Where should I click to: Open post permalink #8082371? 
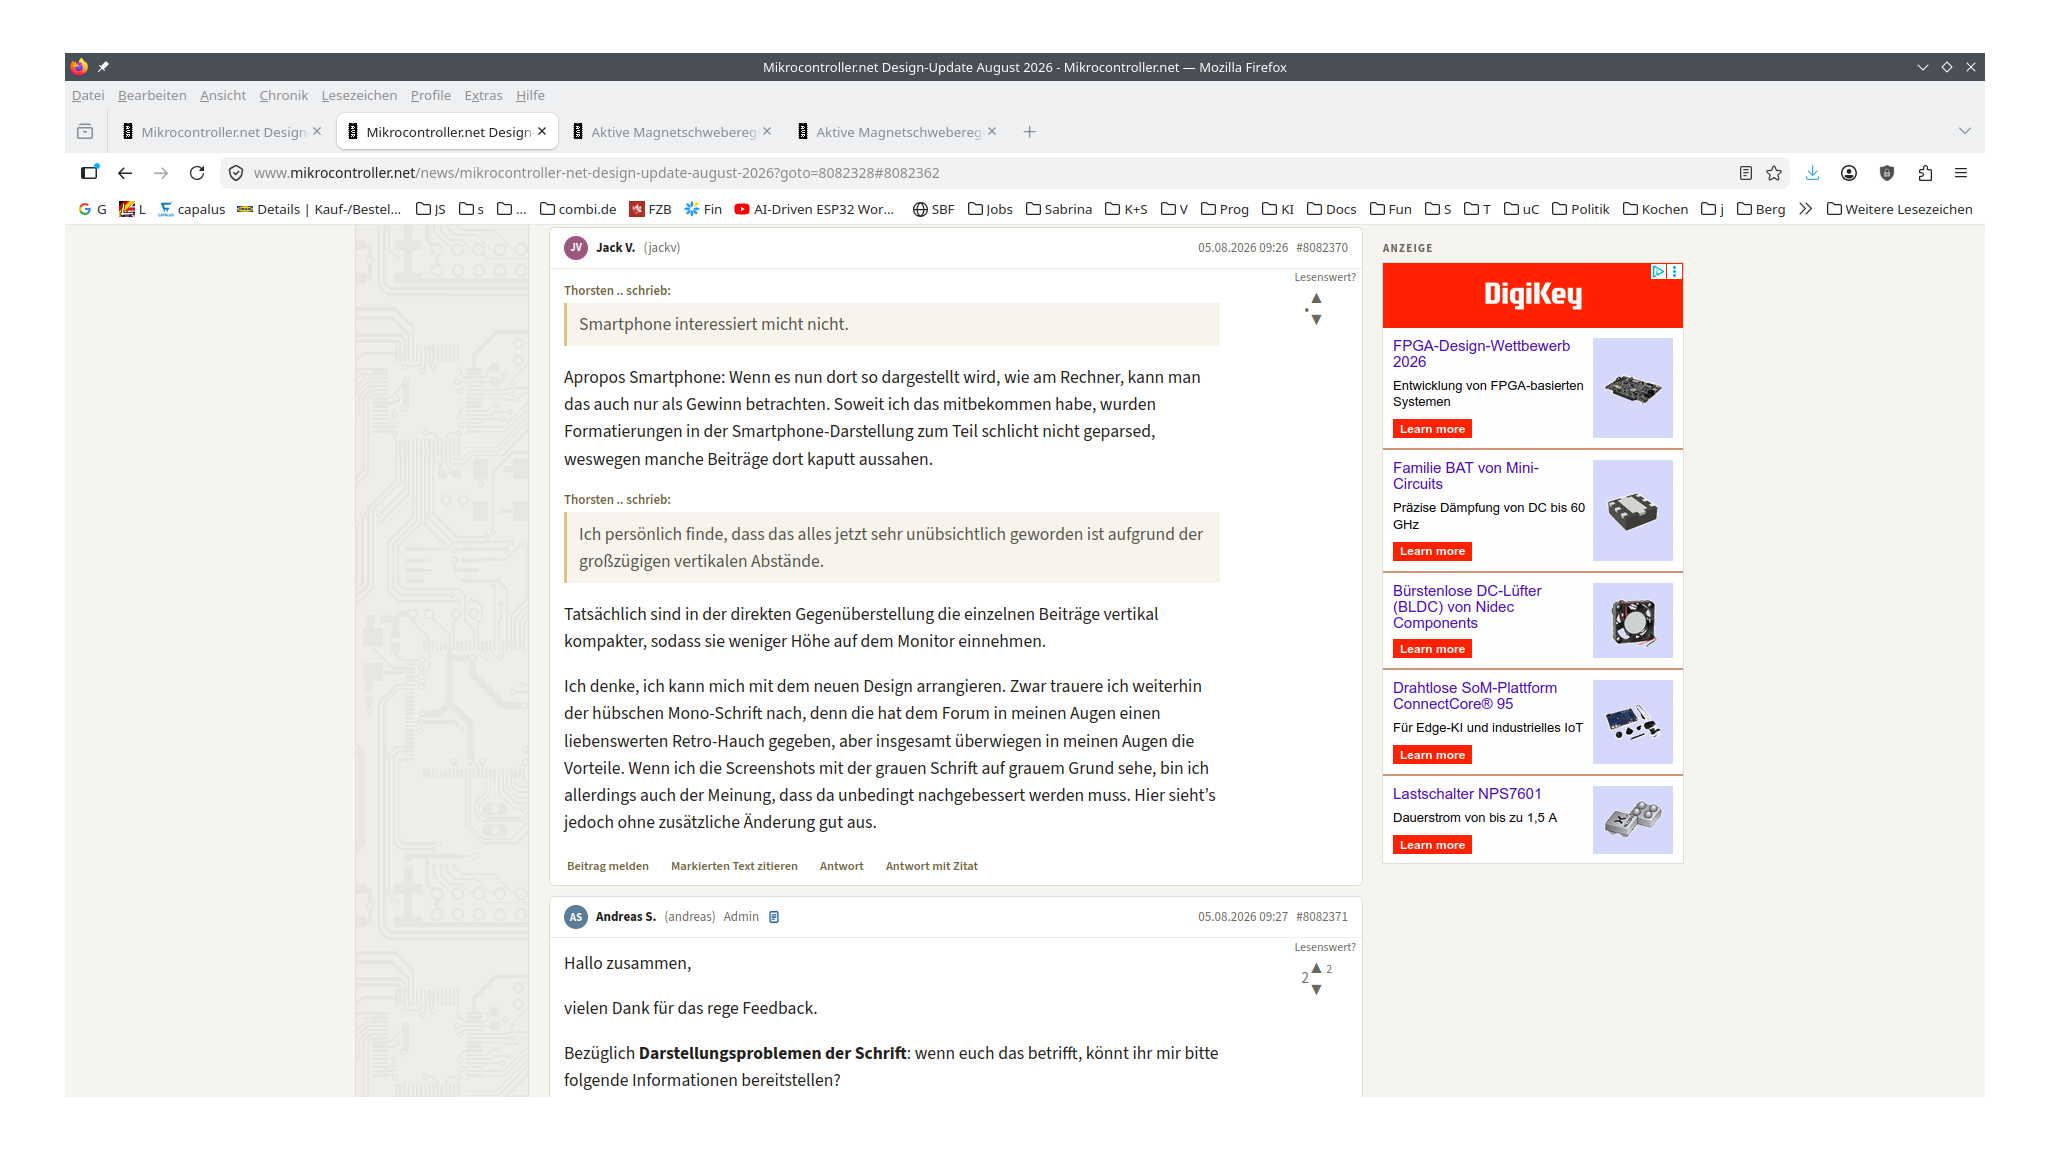[1322, 917]
